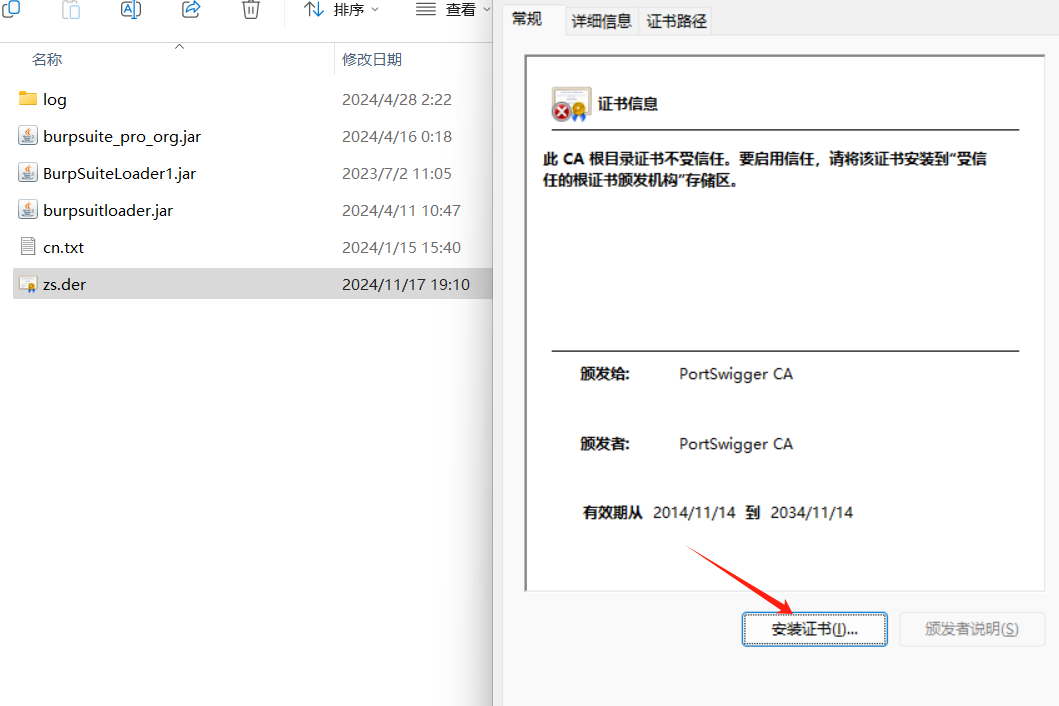Click the file name "cn.txt"

63,248
